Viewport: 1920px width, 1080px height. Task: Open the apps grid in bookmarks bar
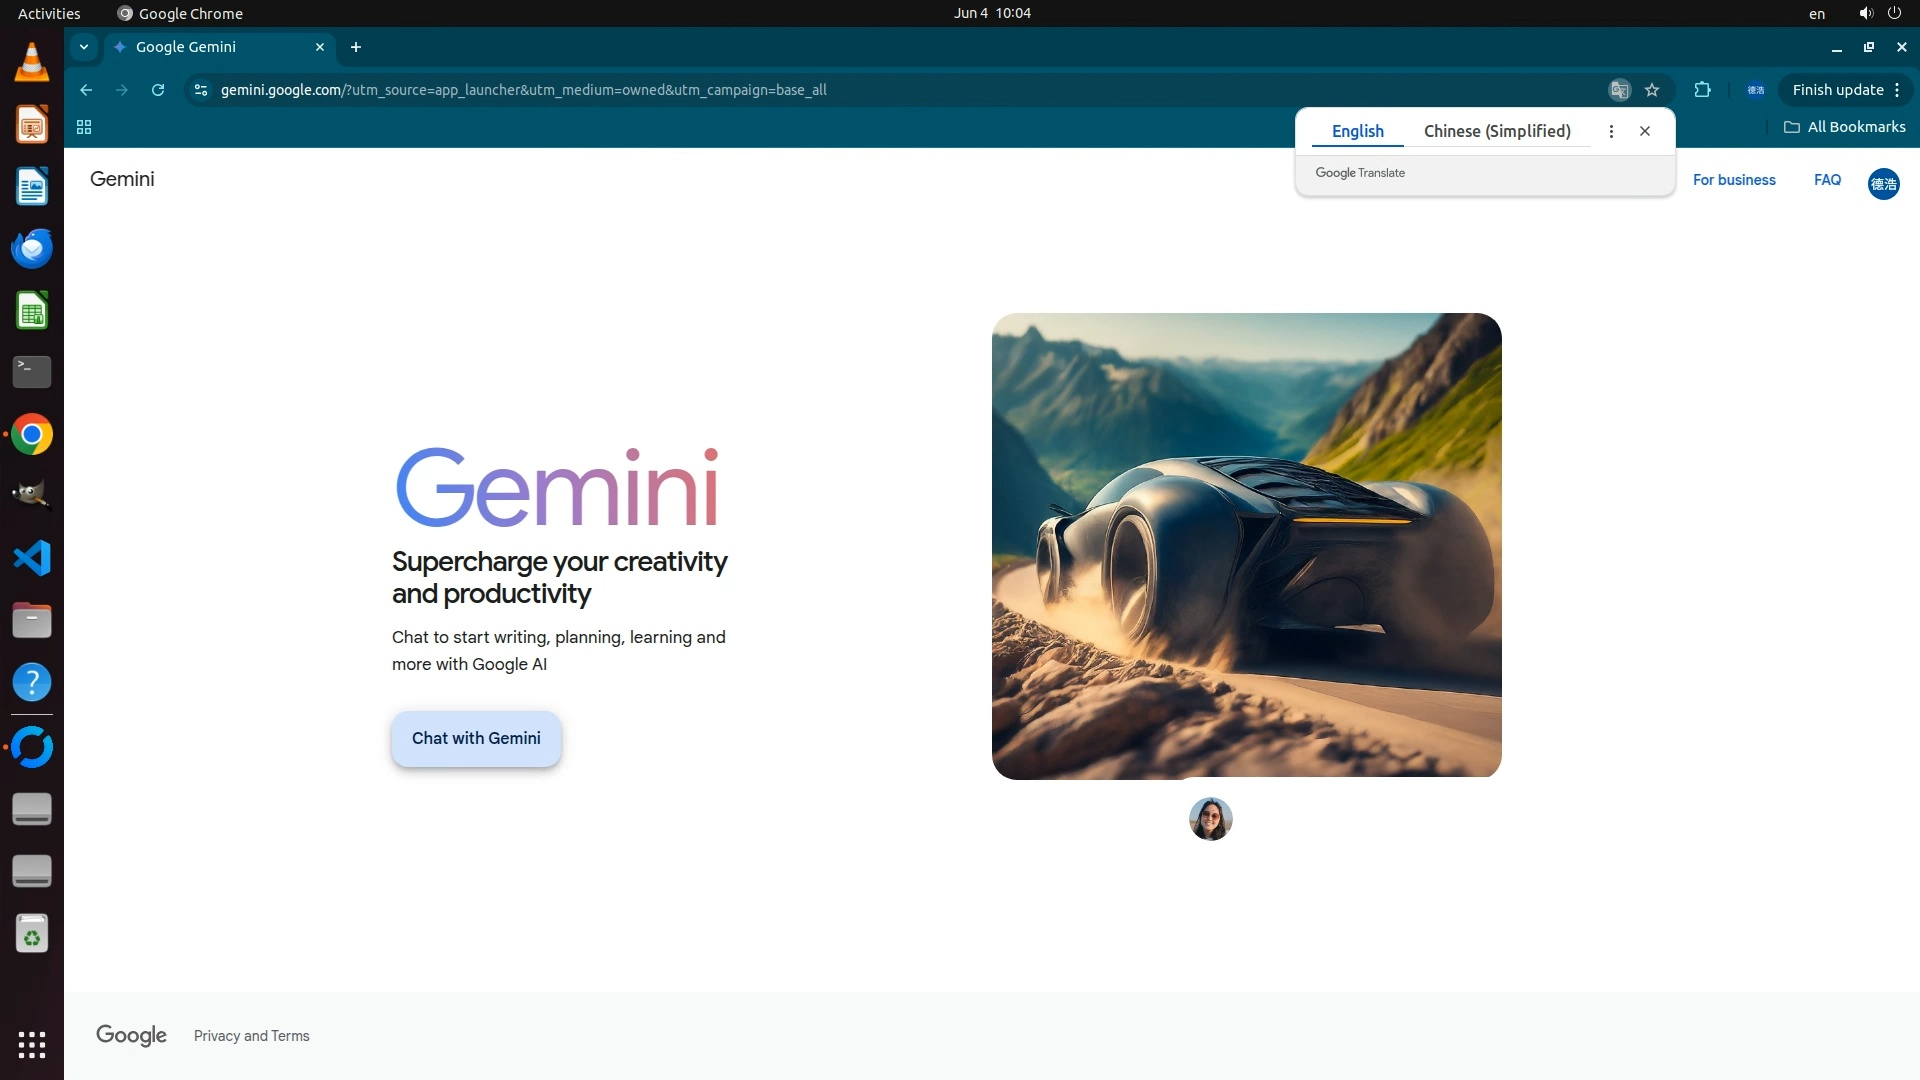pyautogui.click(x=84, y=127)
